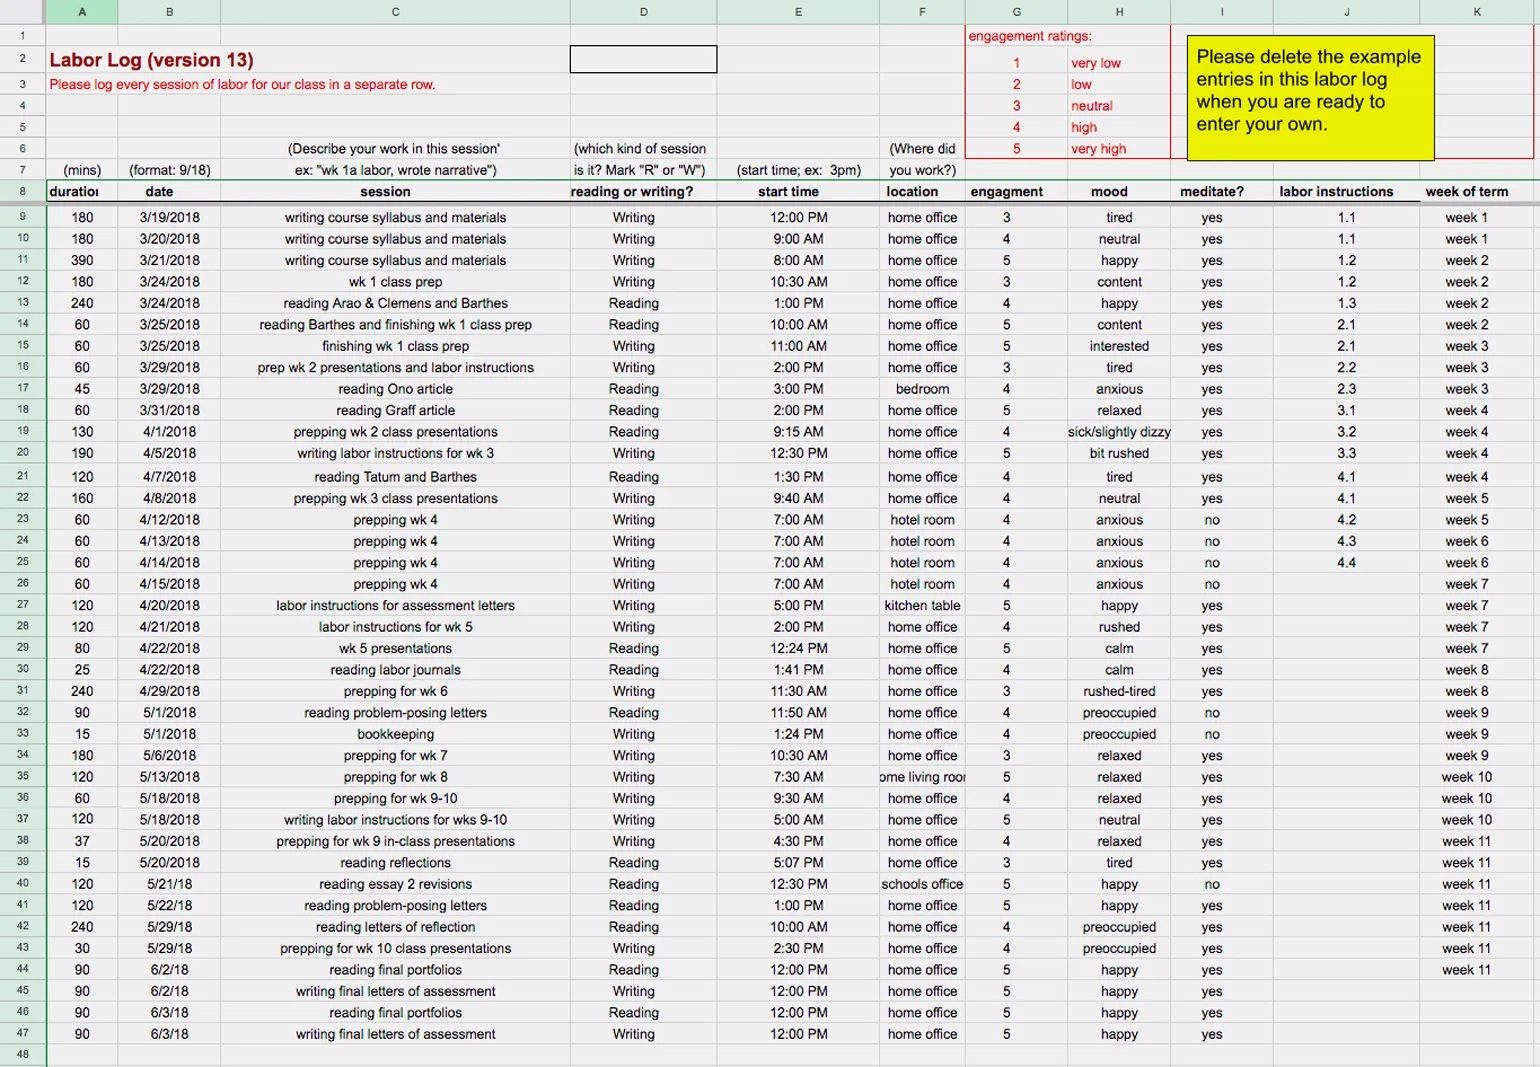
Task: Click the 'rushed-tired' mood cell
Action: coord(1119,691)
